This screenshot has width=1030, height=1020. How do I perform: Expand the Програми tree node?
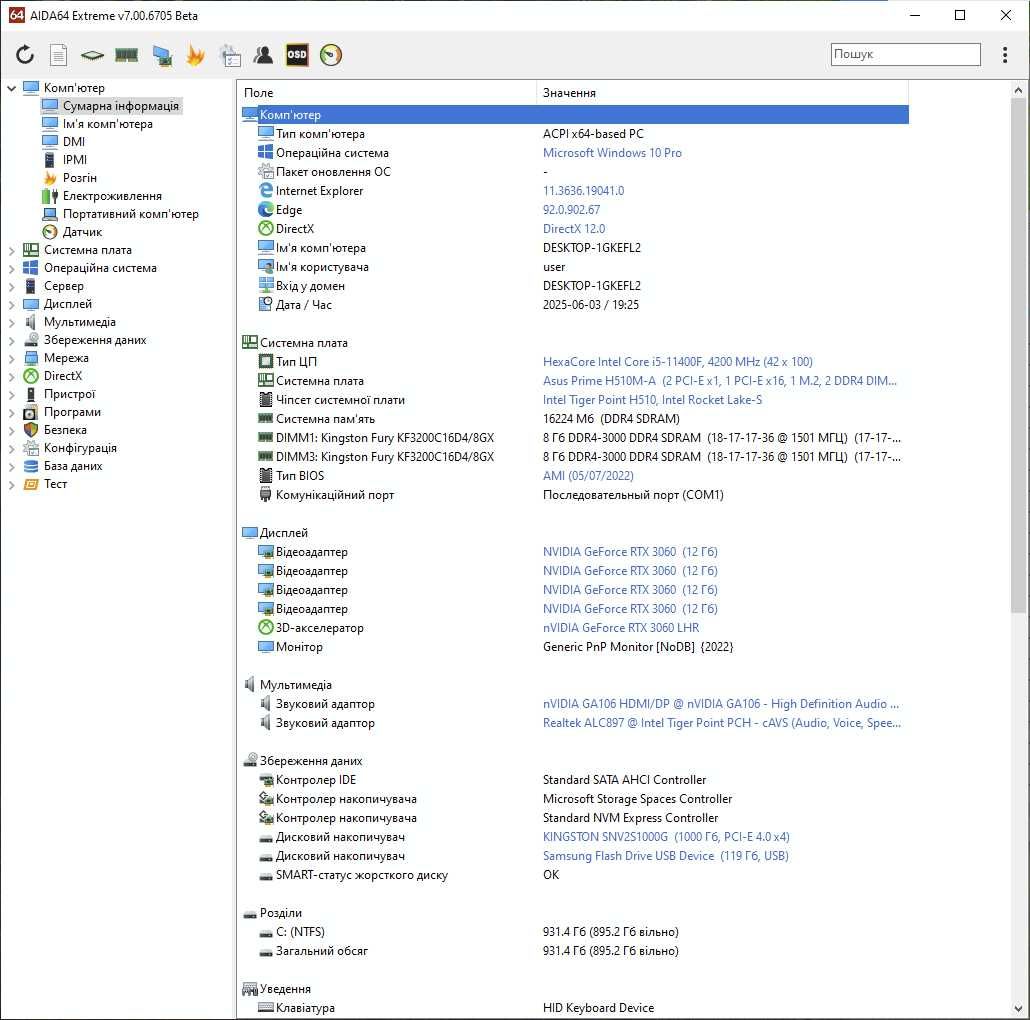[11, 412]
